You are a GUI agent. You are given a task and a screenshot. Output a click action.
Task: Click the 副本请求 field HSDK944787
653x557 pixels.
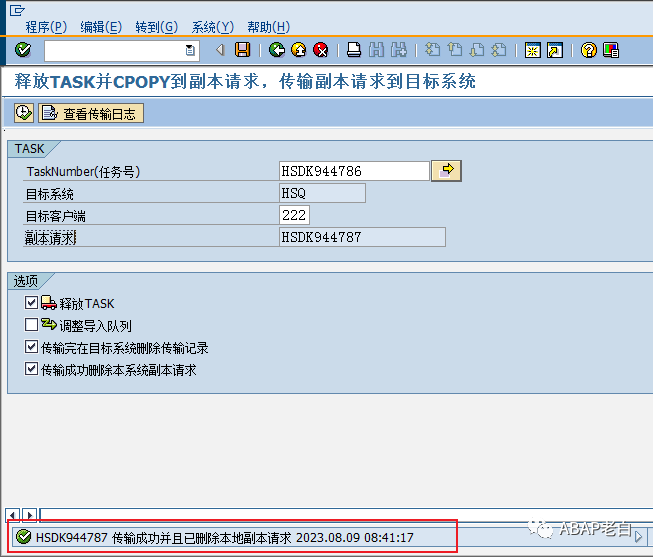(362, 237)
